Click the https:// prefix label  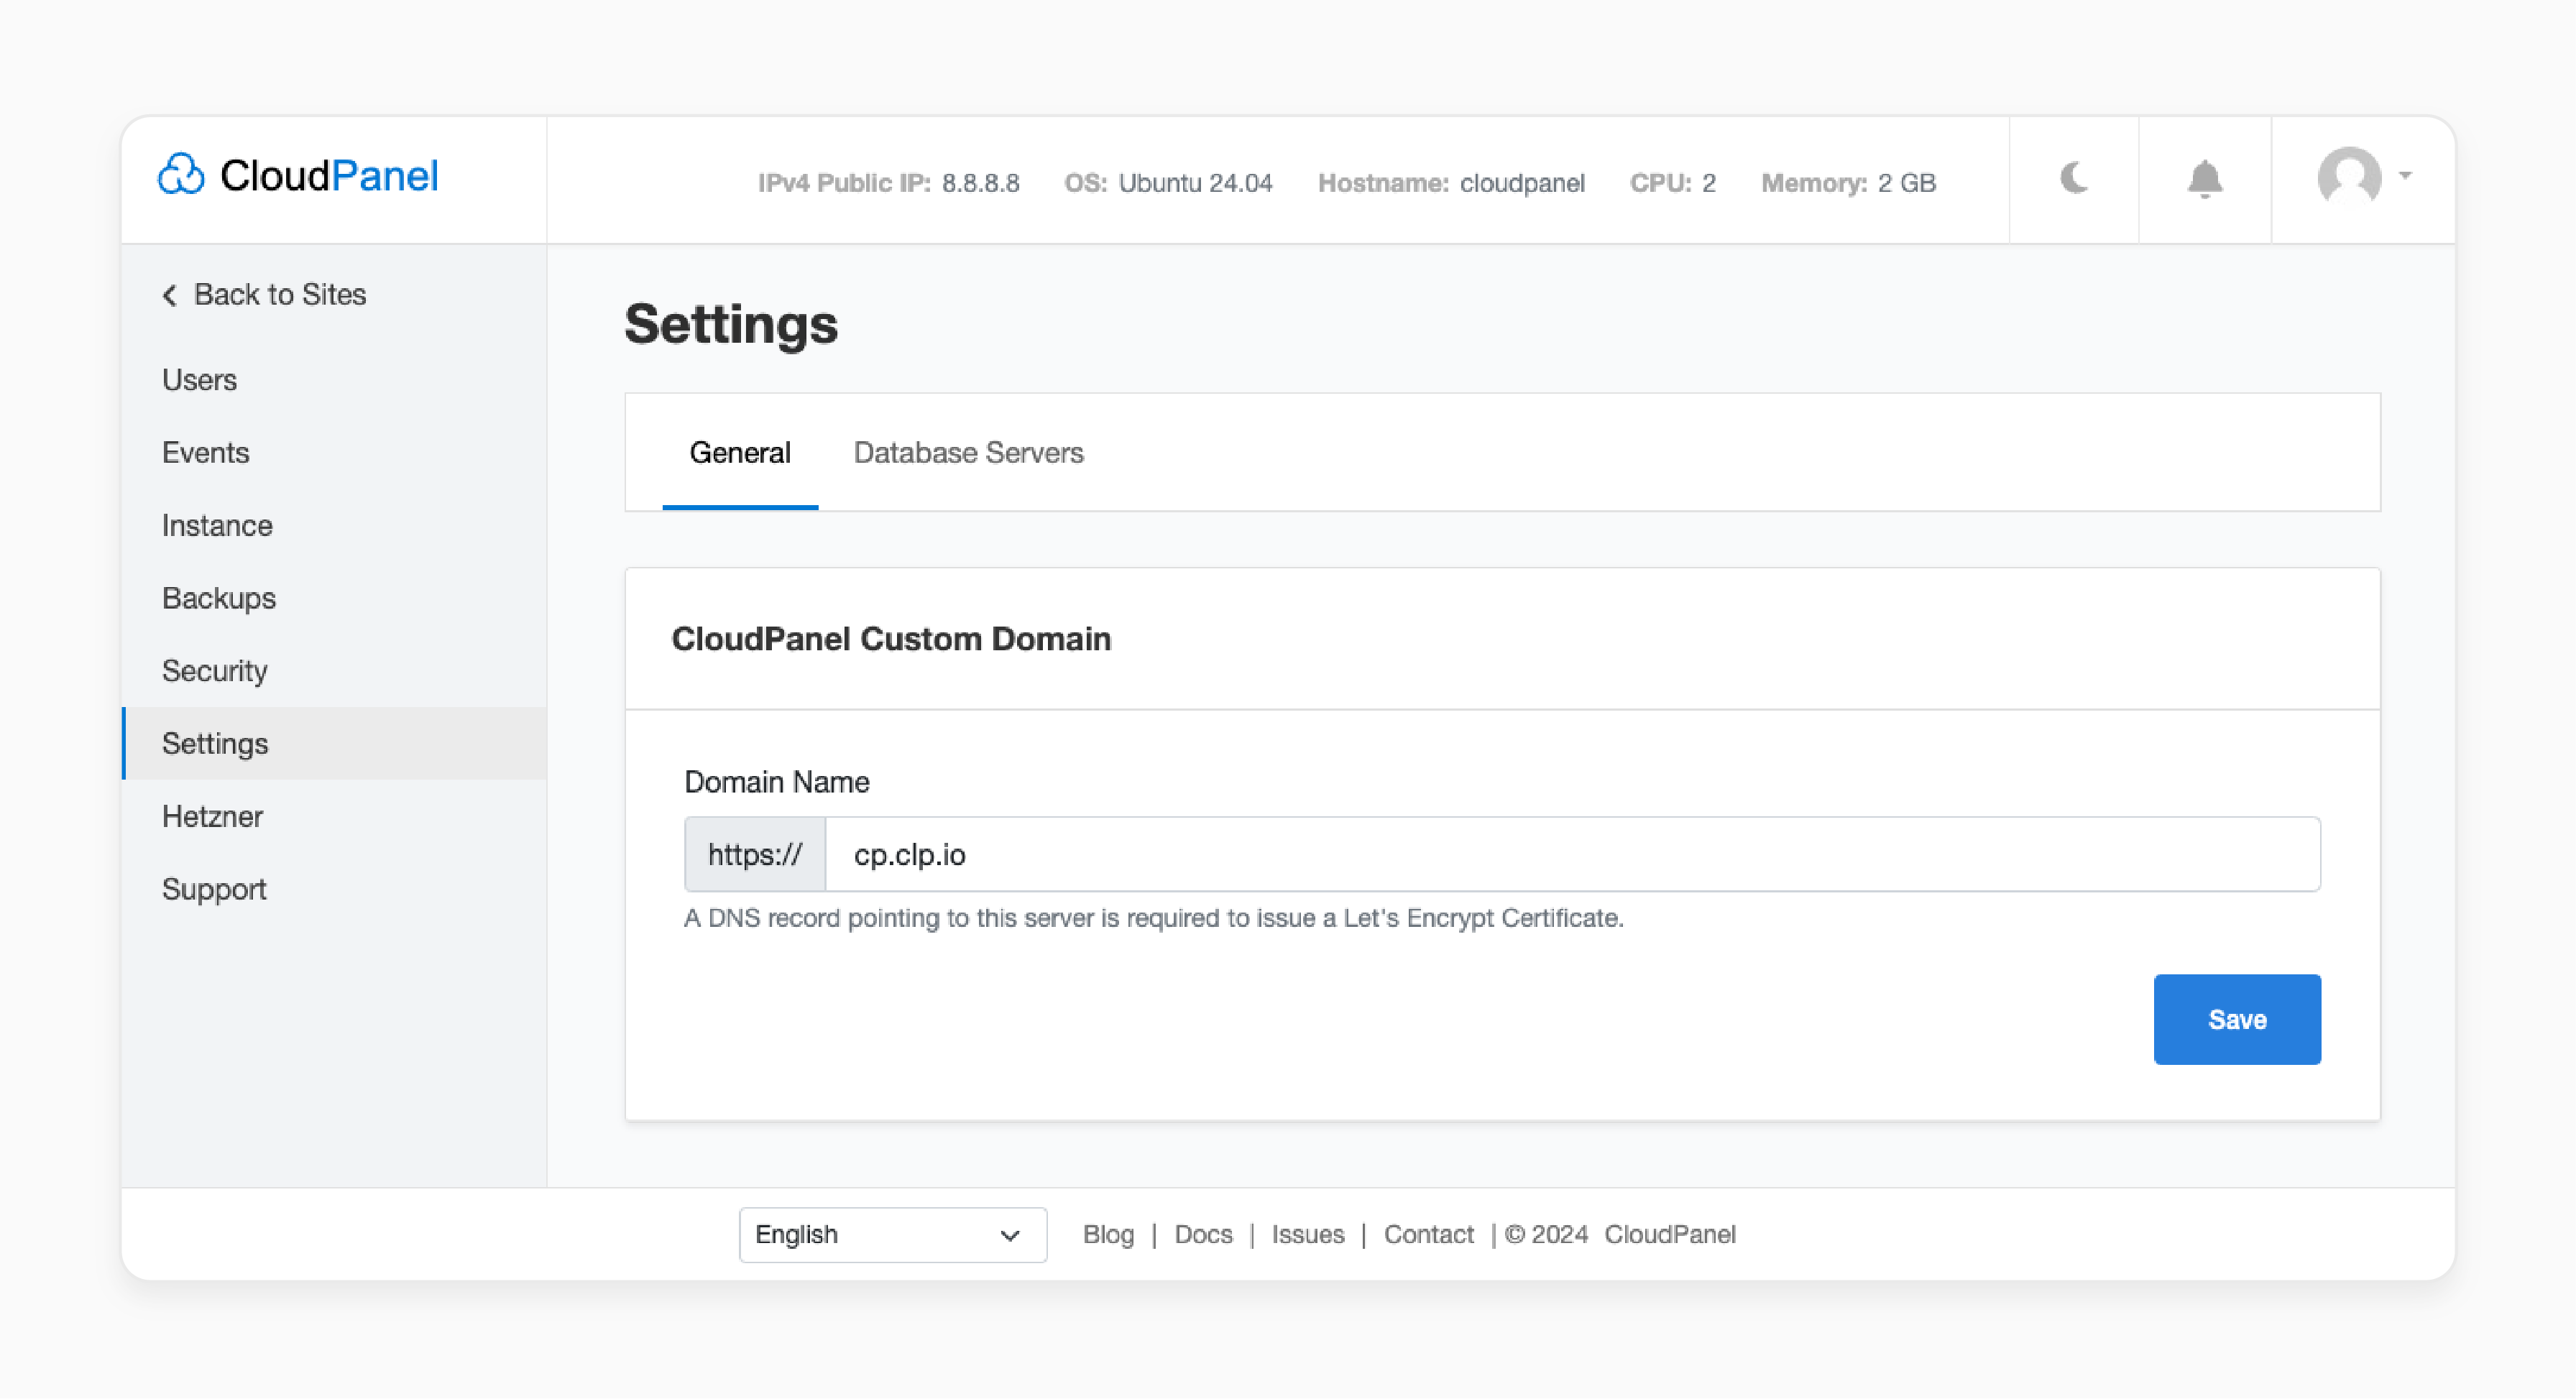tap(755, 854)
